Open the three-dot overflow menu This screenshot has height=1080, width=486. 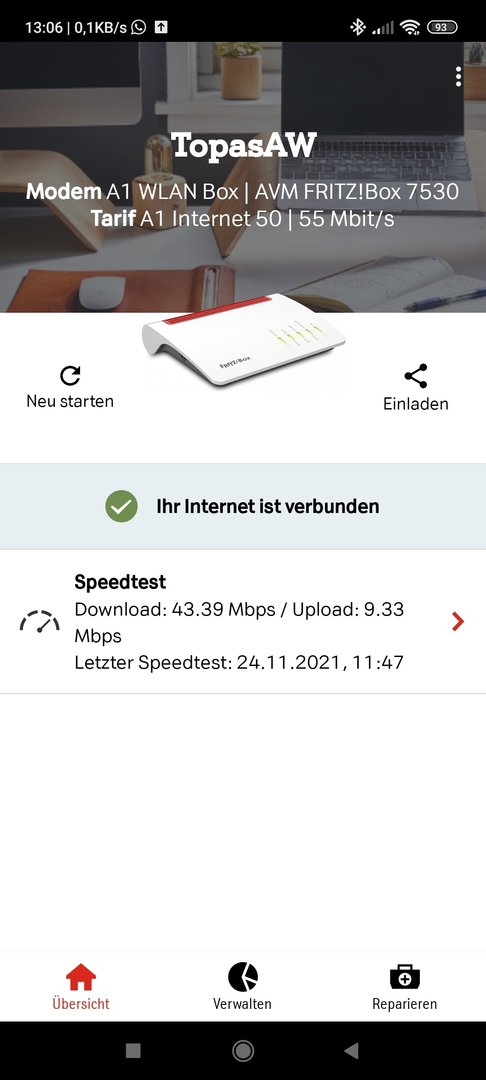pyautogui.click(x=458, y=76)
